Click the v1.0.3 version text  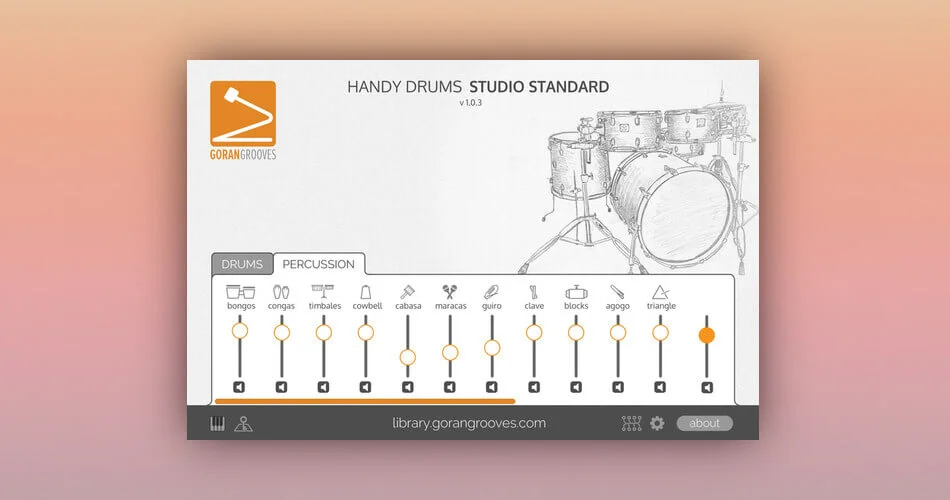[x=470, y=103]
